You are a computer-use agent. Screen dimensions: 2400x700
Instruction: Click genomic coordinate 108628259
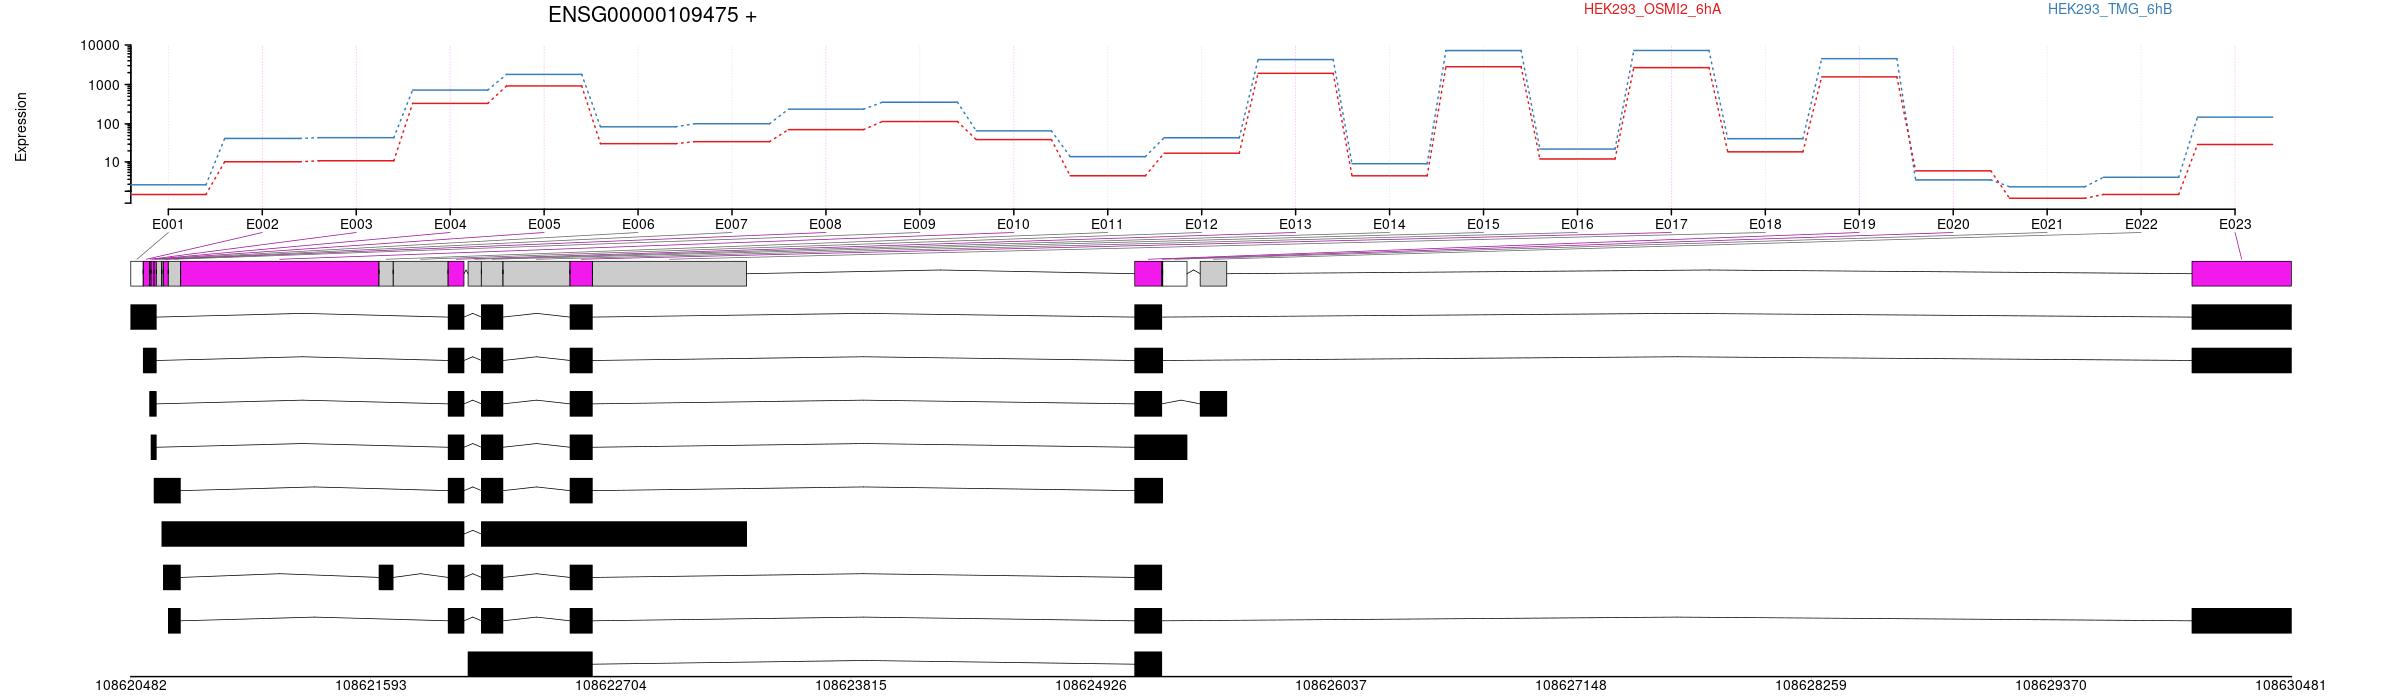pyautogui.click(x=1811, y=685)
